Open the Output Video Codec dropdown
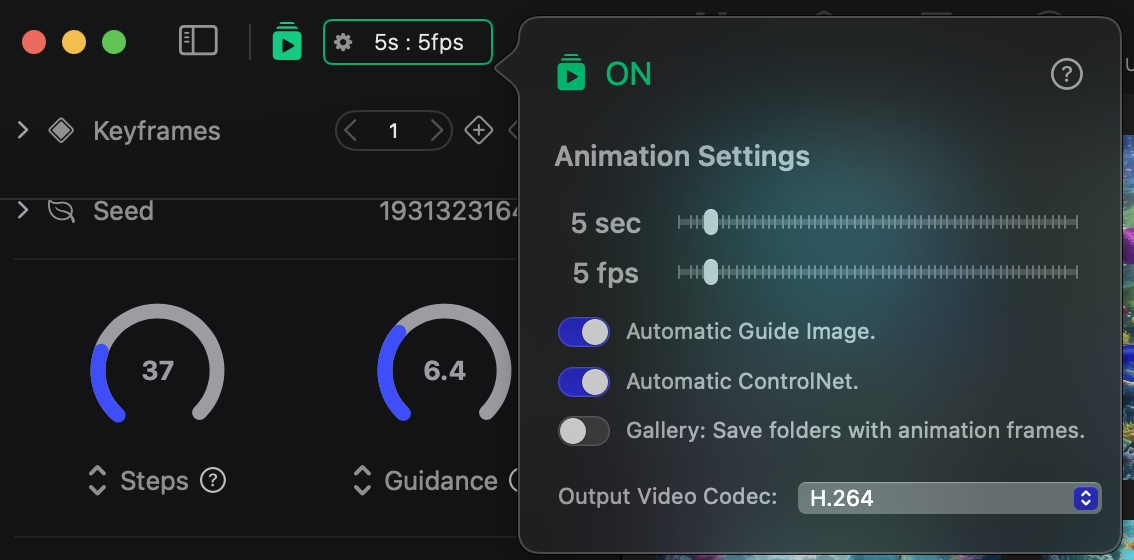 [x=948, y=498]
